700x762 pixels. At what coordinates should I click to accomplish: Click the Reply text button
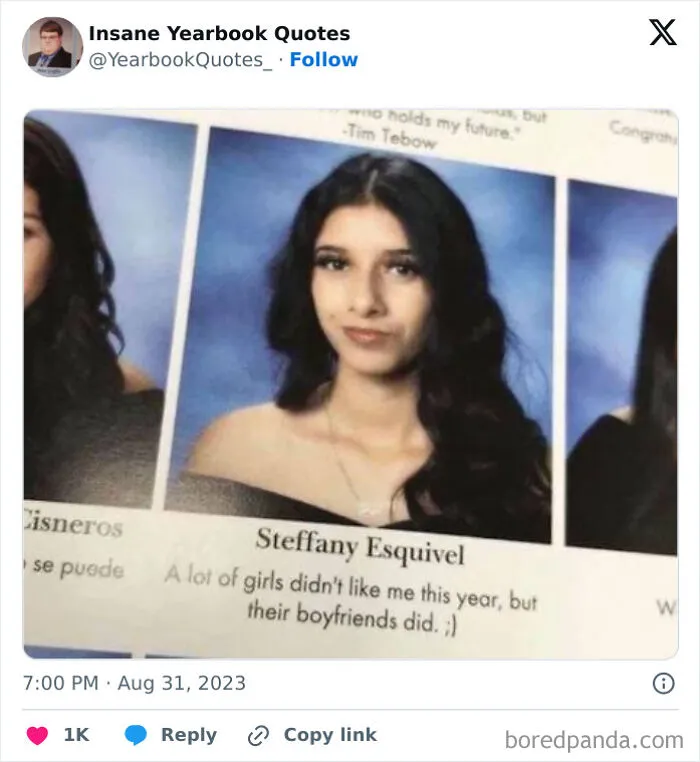(x=189, y=735)
